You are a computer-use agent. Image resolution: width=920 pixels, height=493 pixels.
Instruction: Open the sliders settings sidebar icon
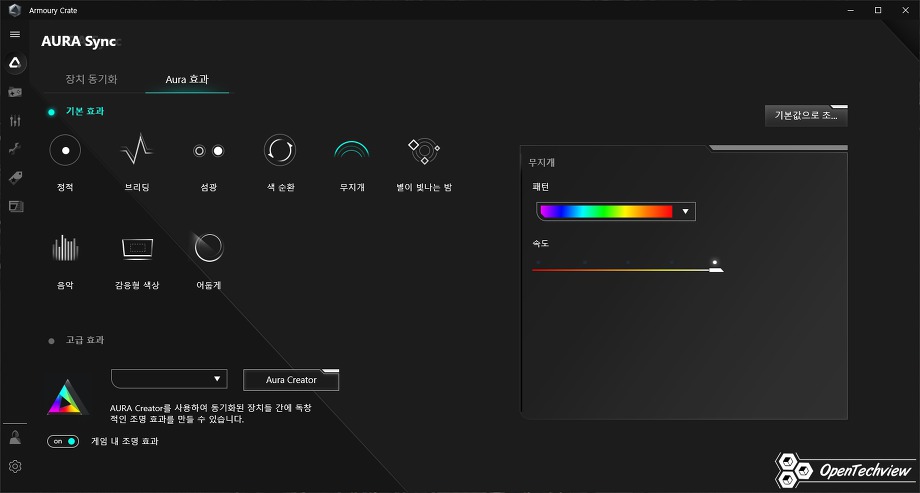click(15, 121)
